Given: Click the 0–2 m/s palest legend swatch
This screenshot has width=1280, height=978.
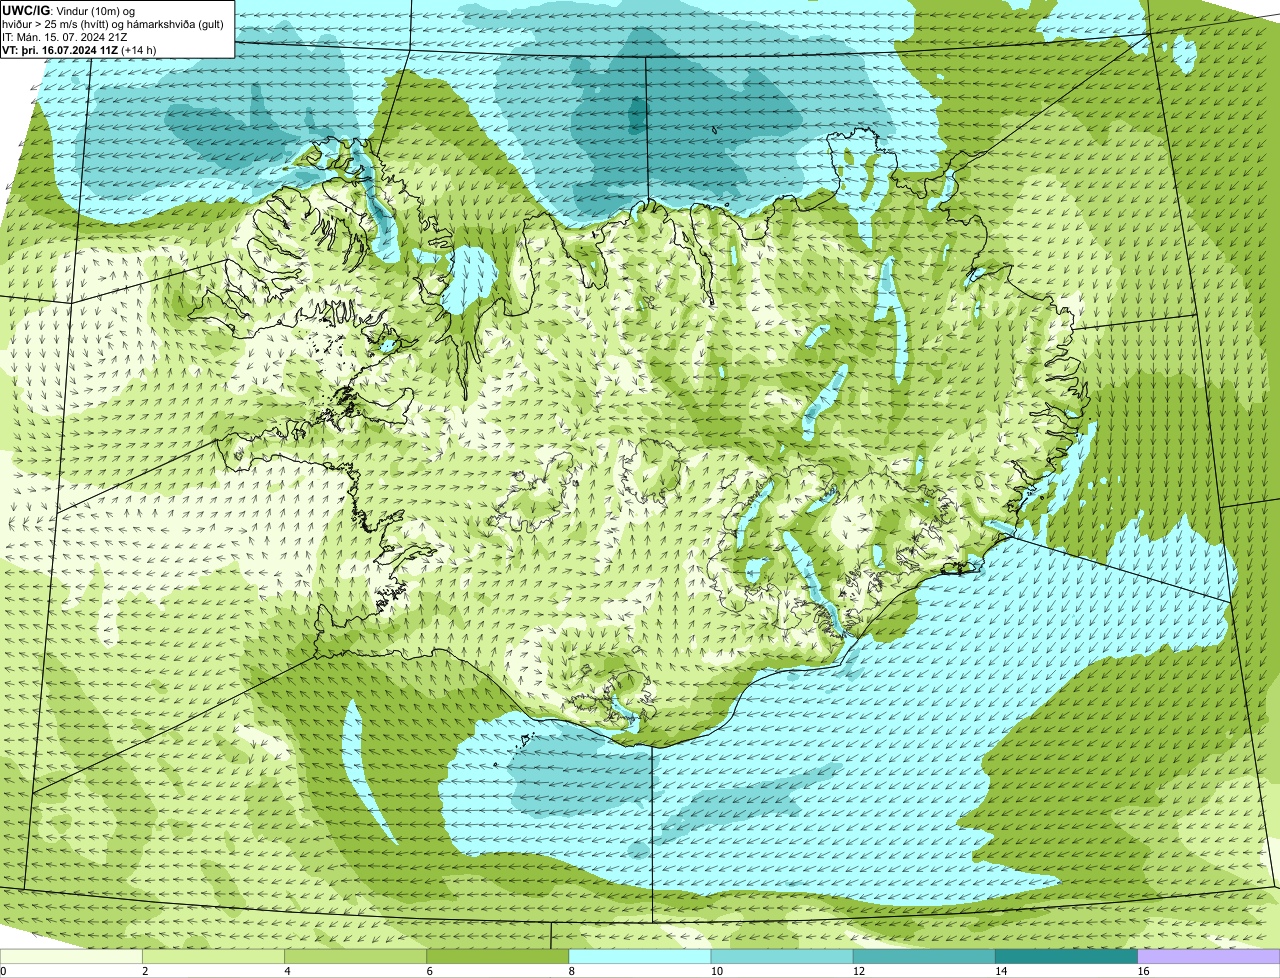Looking at the screenshot, I should pyautogui.click(x=71, y=957).
